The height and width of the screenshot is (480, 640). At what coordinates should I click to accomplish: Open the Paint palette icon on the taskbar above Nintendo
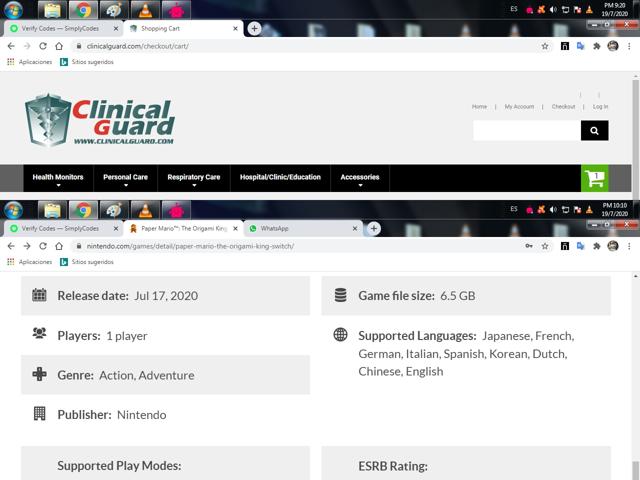[x=114, y=210]
